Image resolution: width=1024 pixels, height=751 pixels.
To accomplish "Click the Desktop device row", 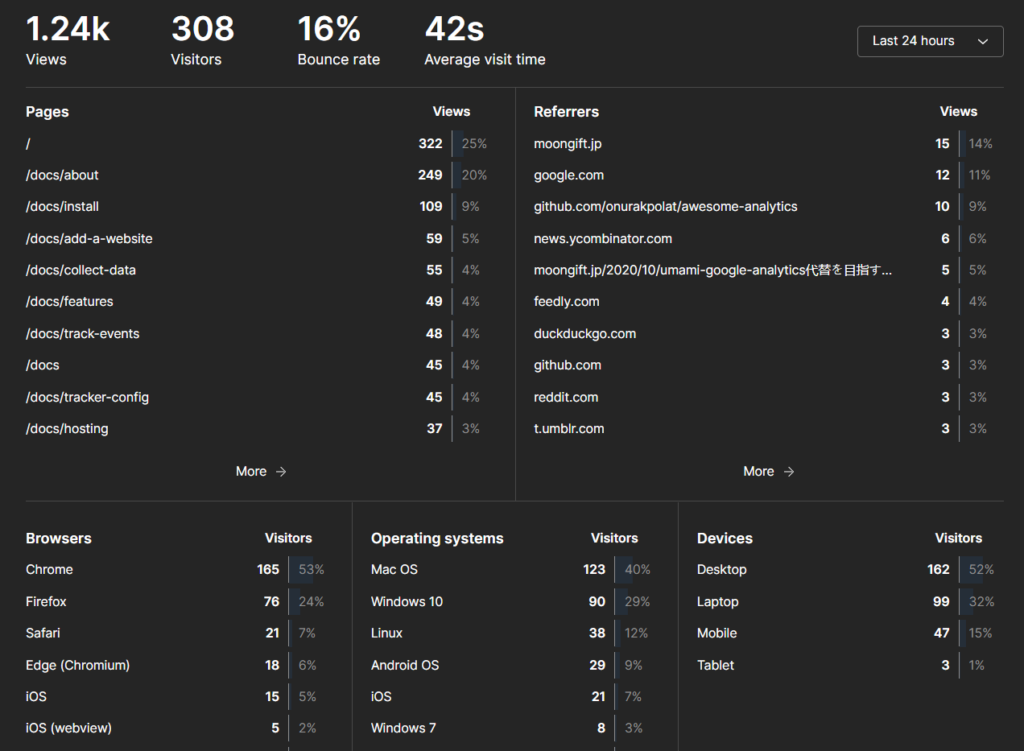I will click(x=721, y=570).
